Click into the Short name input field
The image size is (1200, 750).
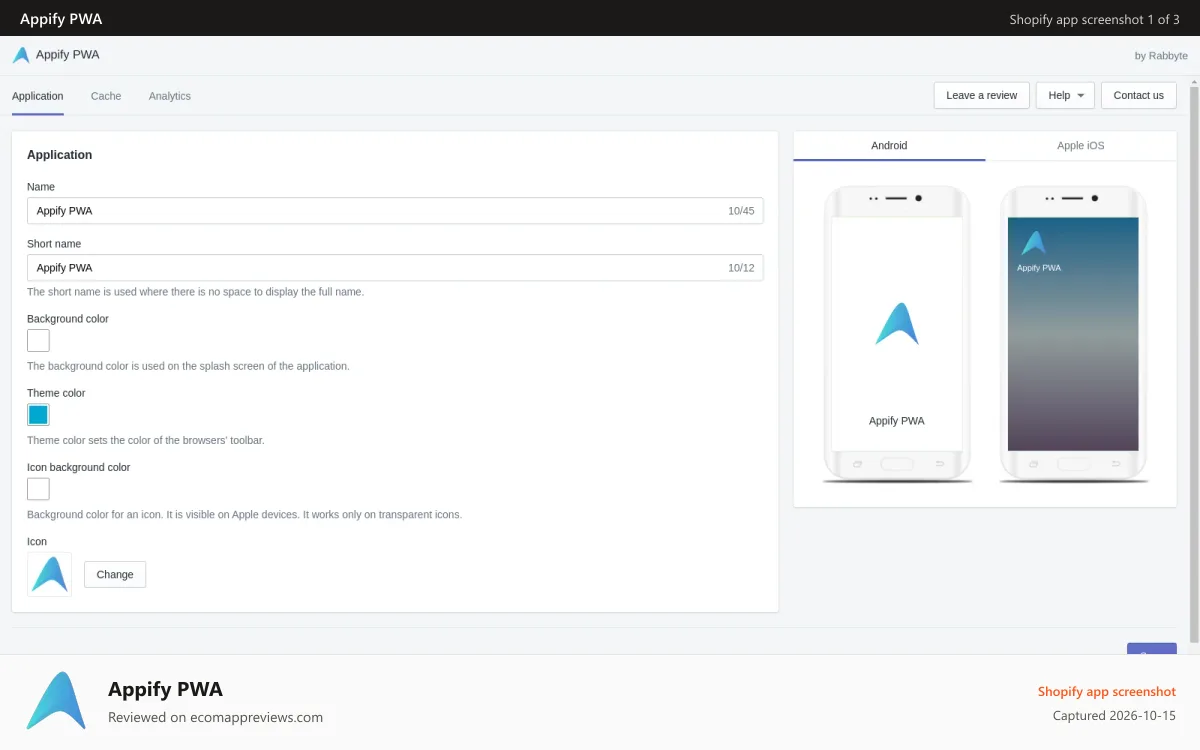click(x=395, y=268)
